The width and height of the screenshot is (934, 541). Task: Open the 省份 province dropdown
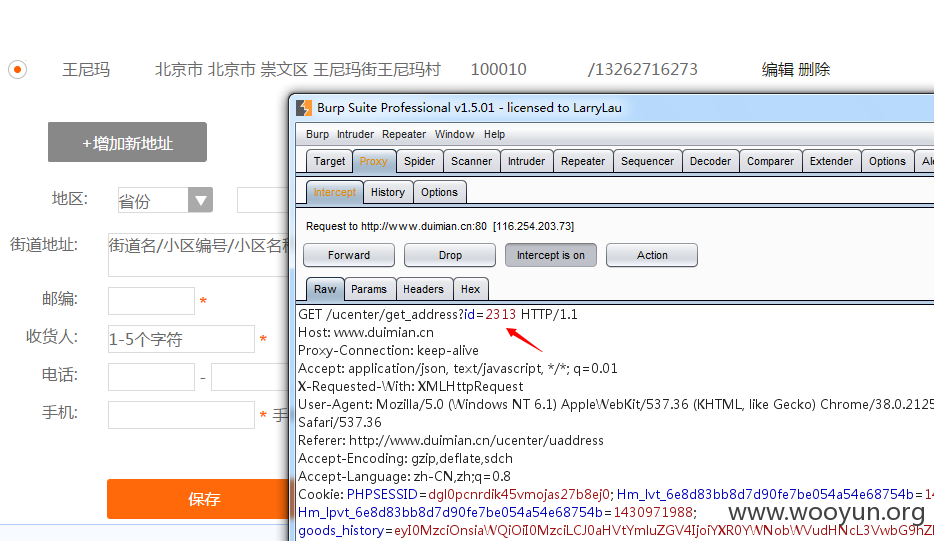pyautogui.click(x=165, y=200)
